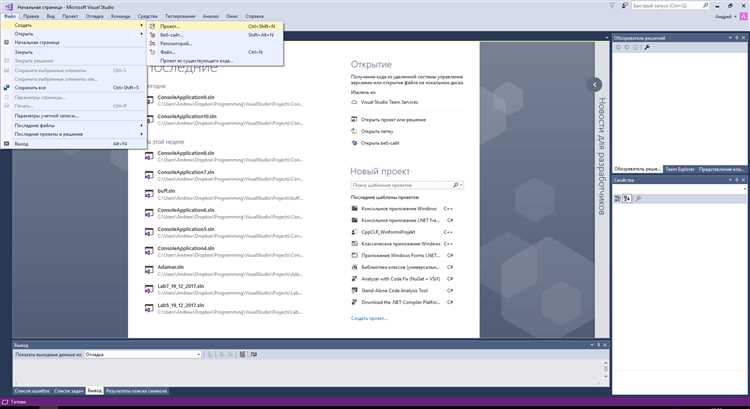Image resolution: width=750 pixels, height=409 pixels.
Task: Click the solution icon next to Adamar.sln
Action: (149, 270)
